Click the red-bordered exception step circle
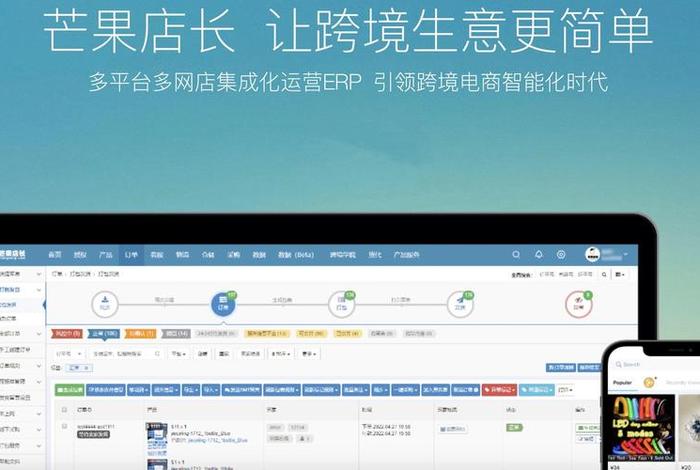This screenshot has width=700, height=470. click(x=578, y=304)
